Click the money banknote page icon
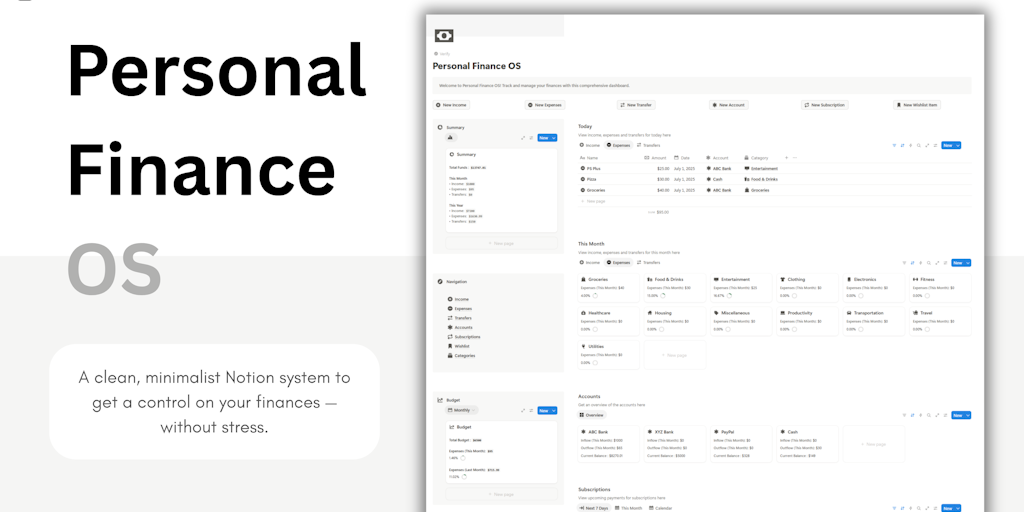Image resolution: width=1024 pixels, height=512 pixels. 444,35
